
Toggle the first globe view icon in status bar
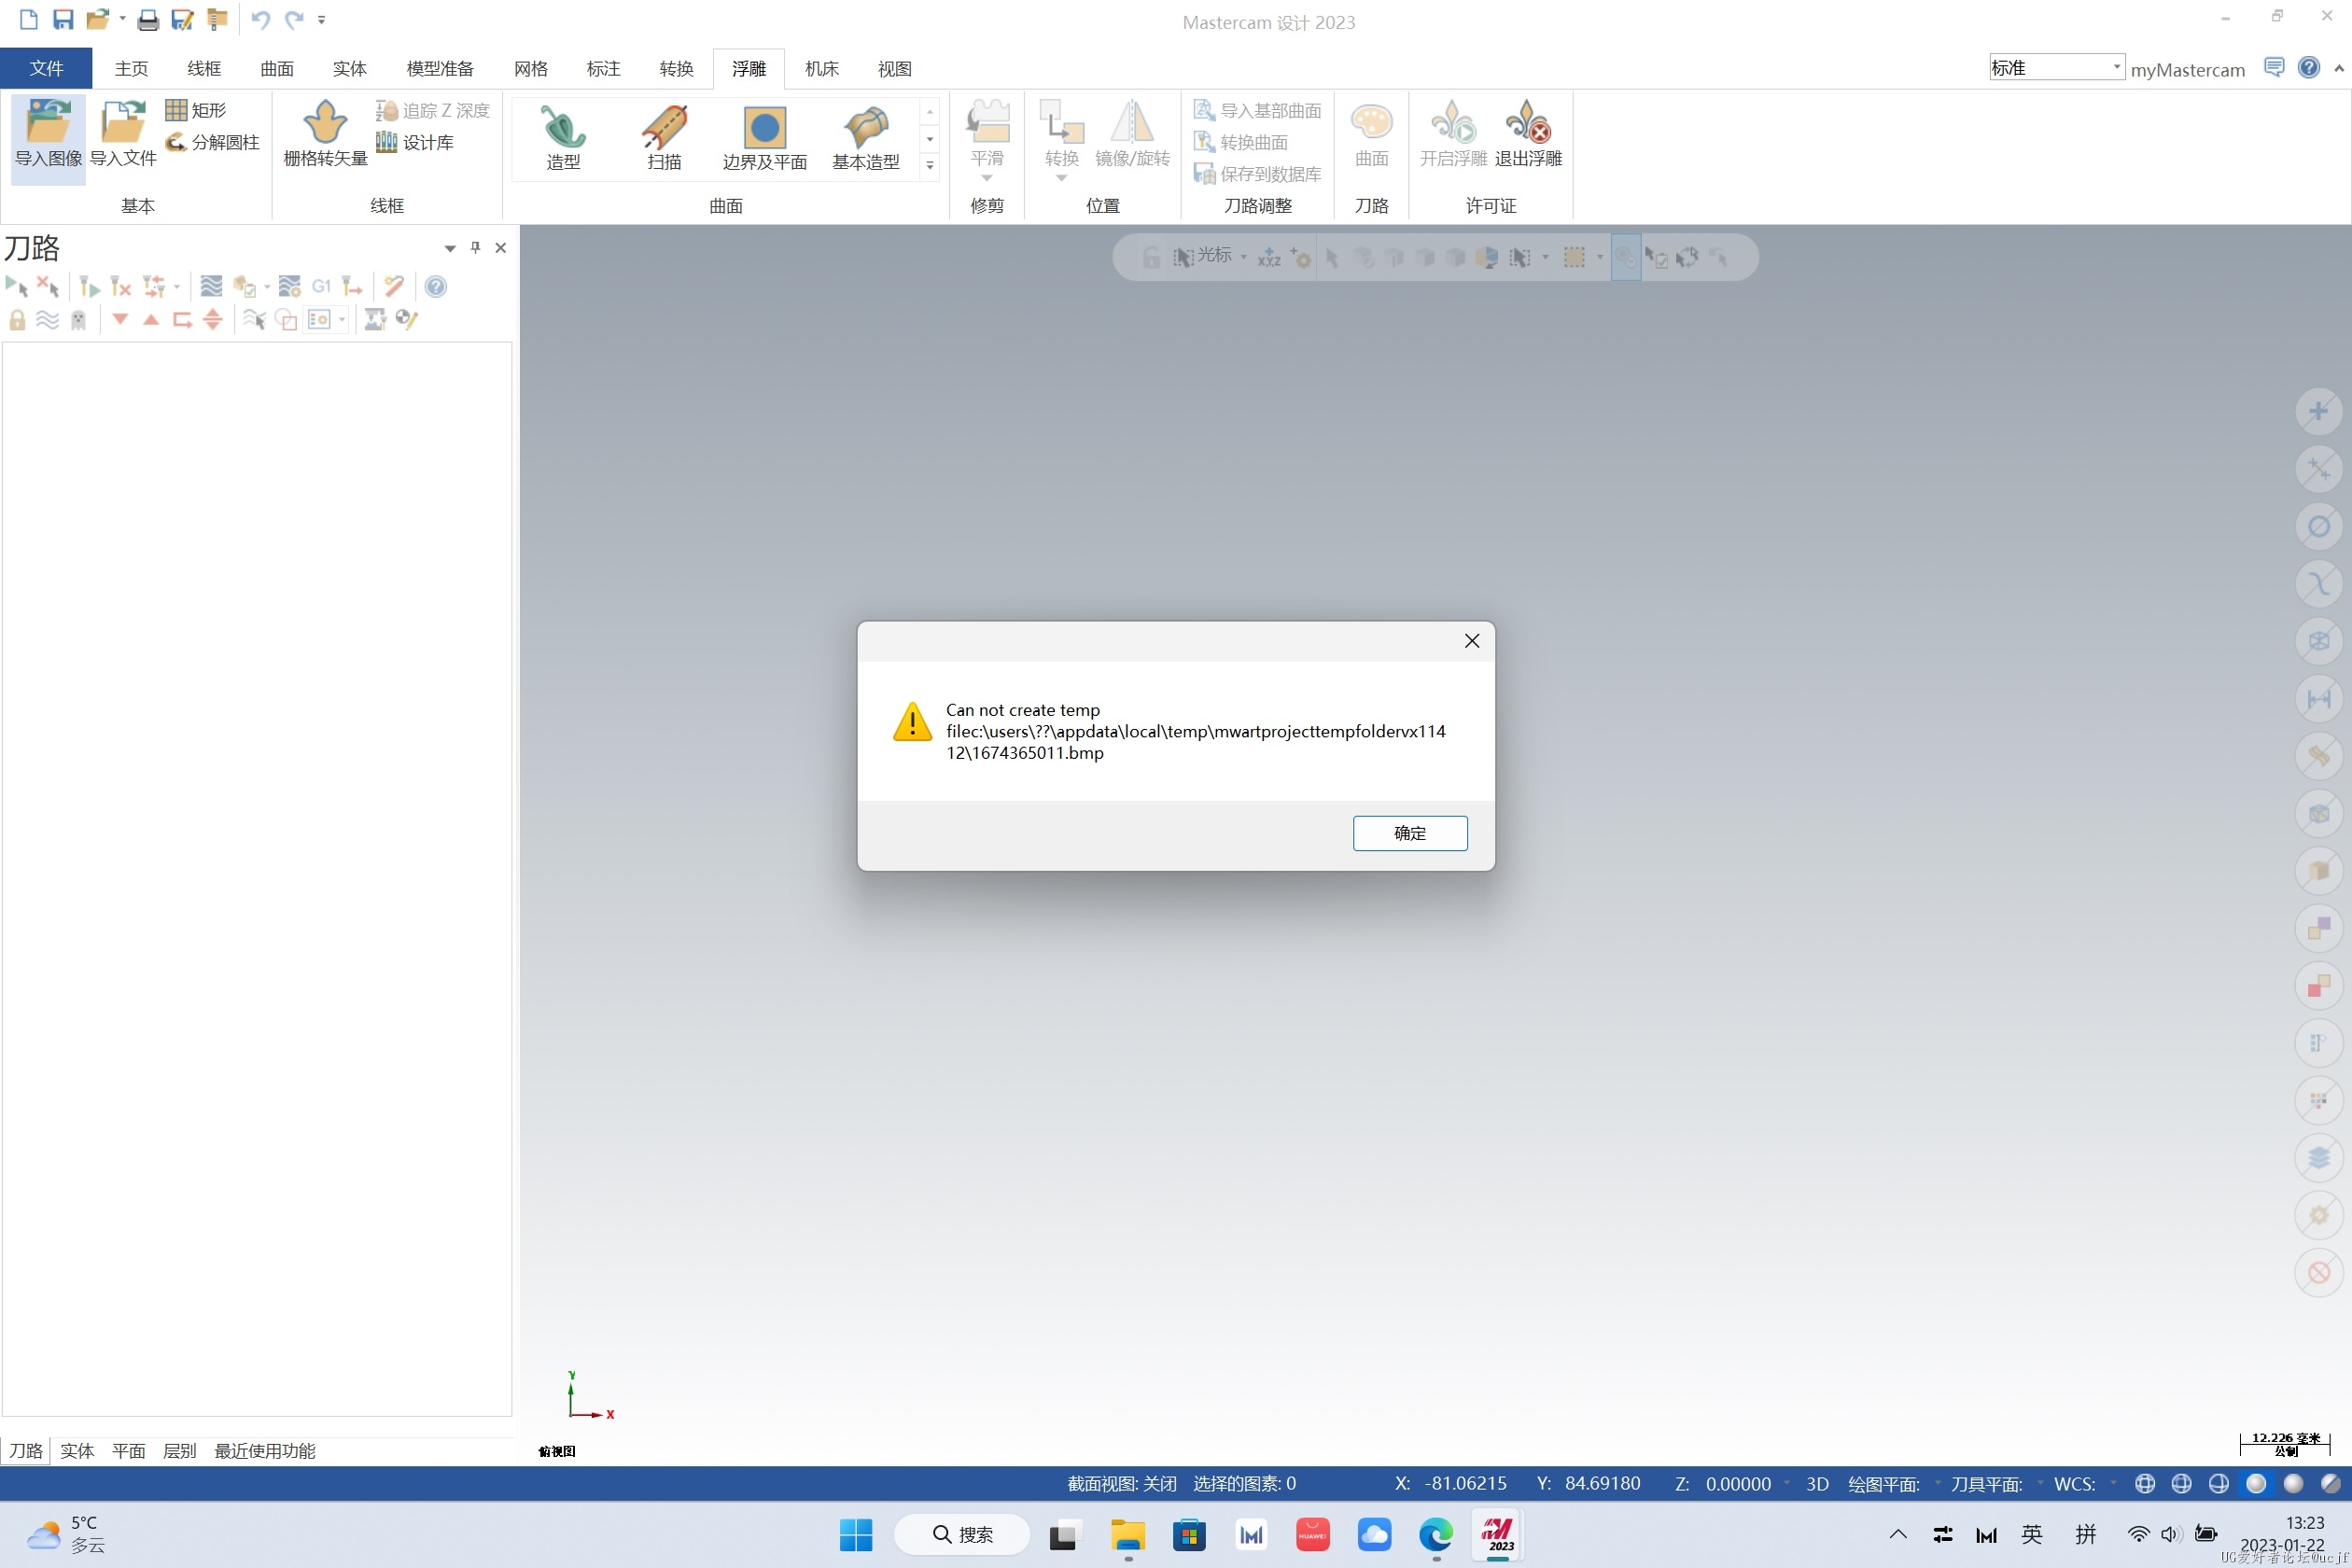[x=2145, y=1483]
